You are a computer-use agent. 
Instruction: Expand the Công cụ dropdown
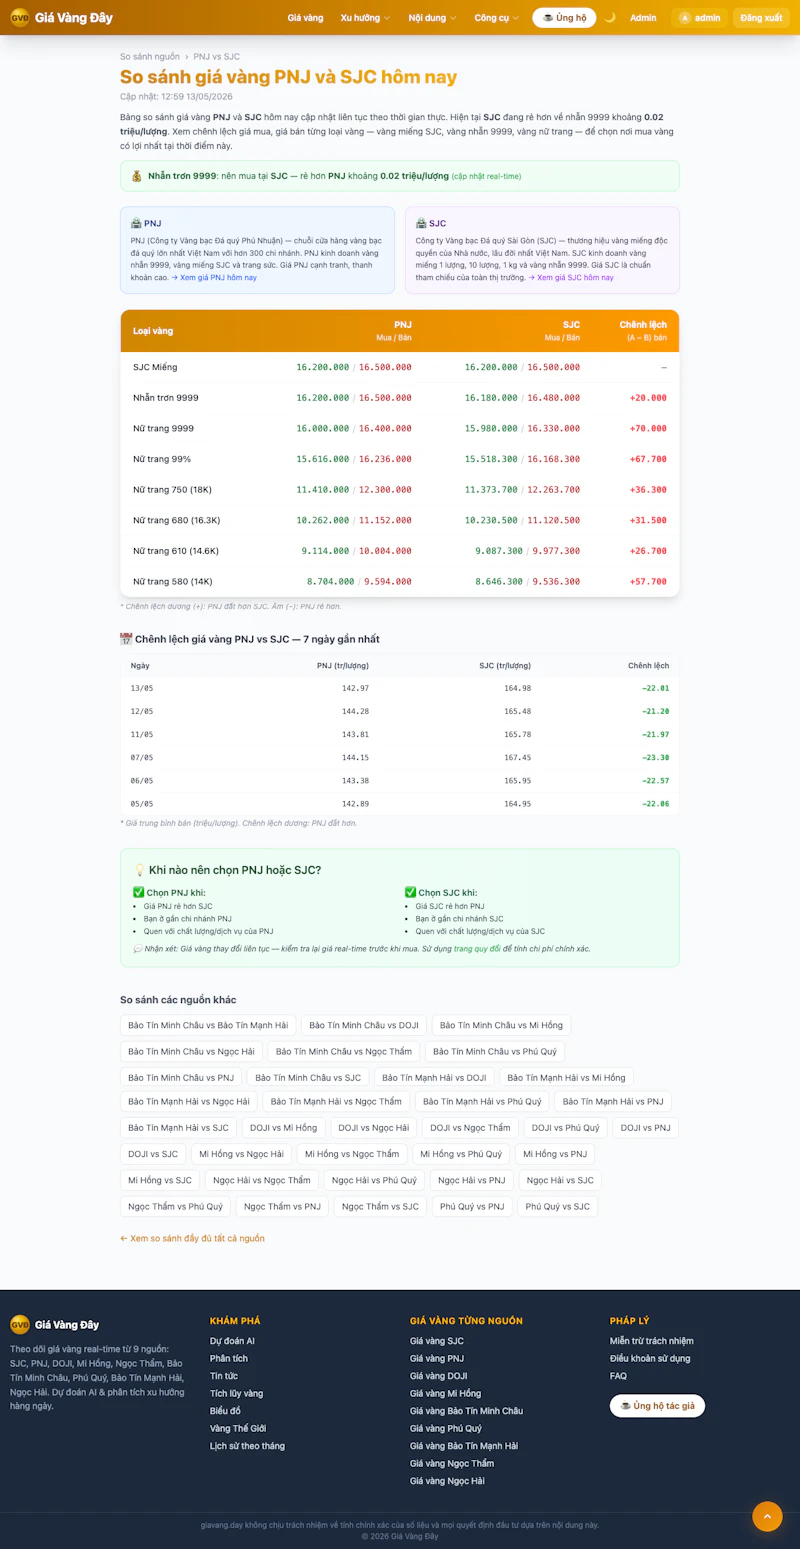[496, 18]
